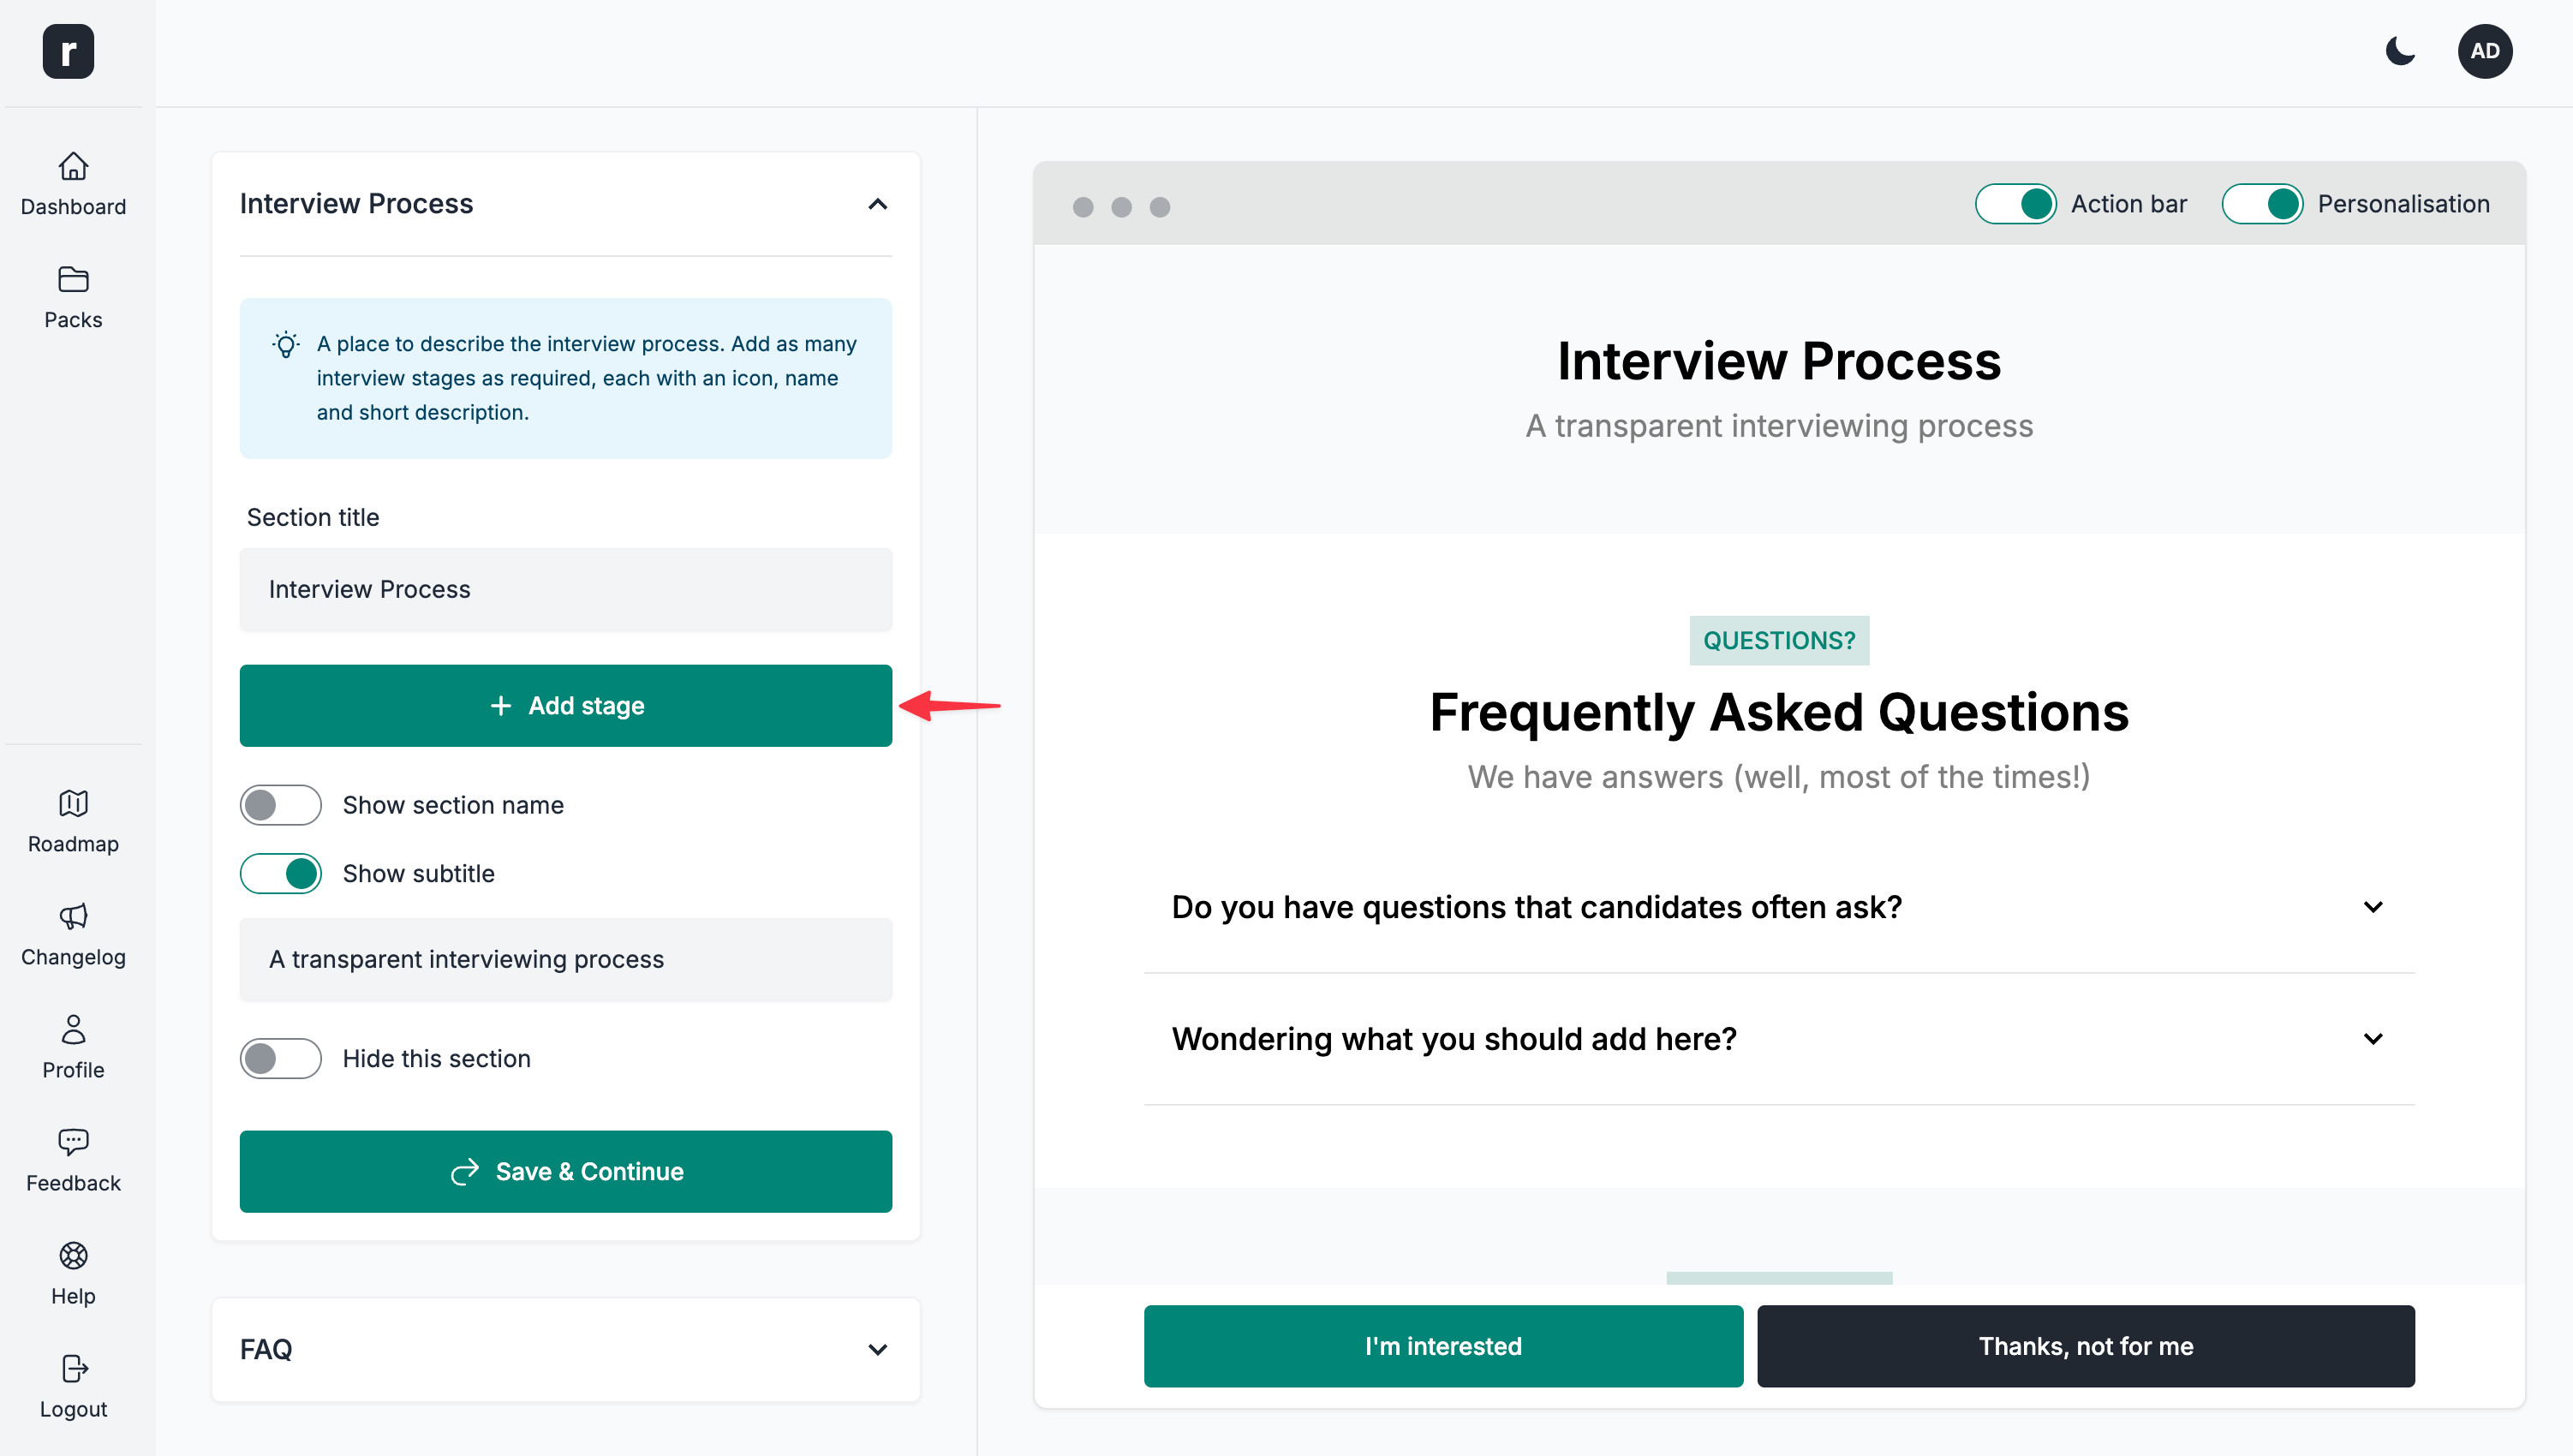Open the AD avatar menu

click(x=2486, y=51)
